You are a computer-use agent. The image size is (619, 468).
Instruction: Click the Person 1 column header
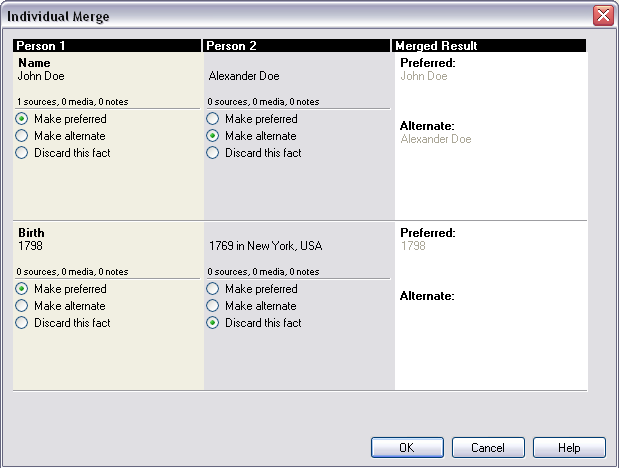[x=108, y=46]
